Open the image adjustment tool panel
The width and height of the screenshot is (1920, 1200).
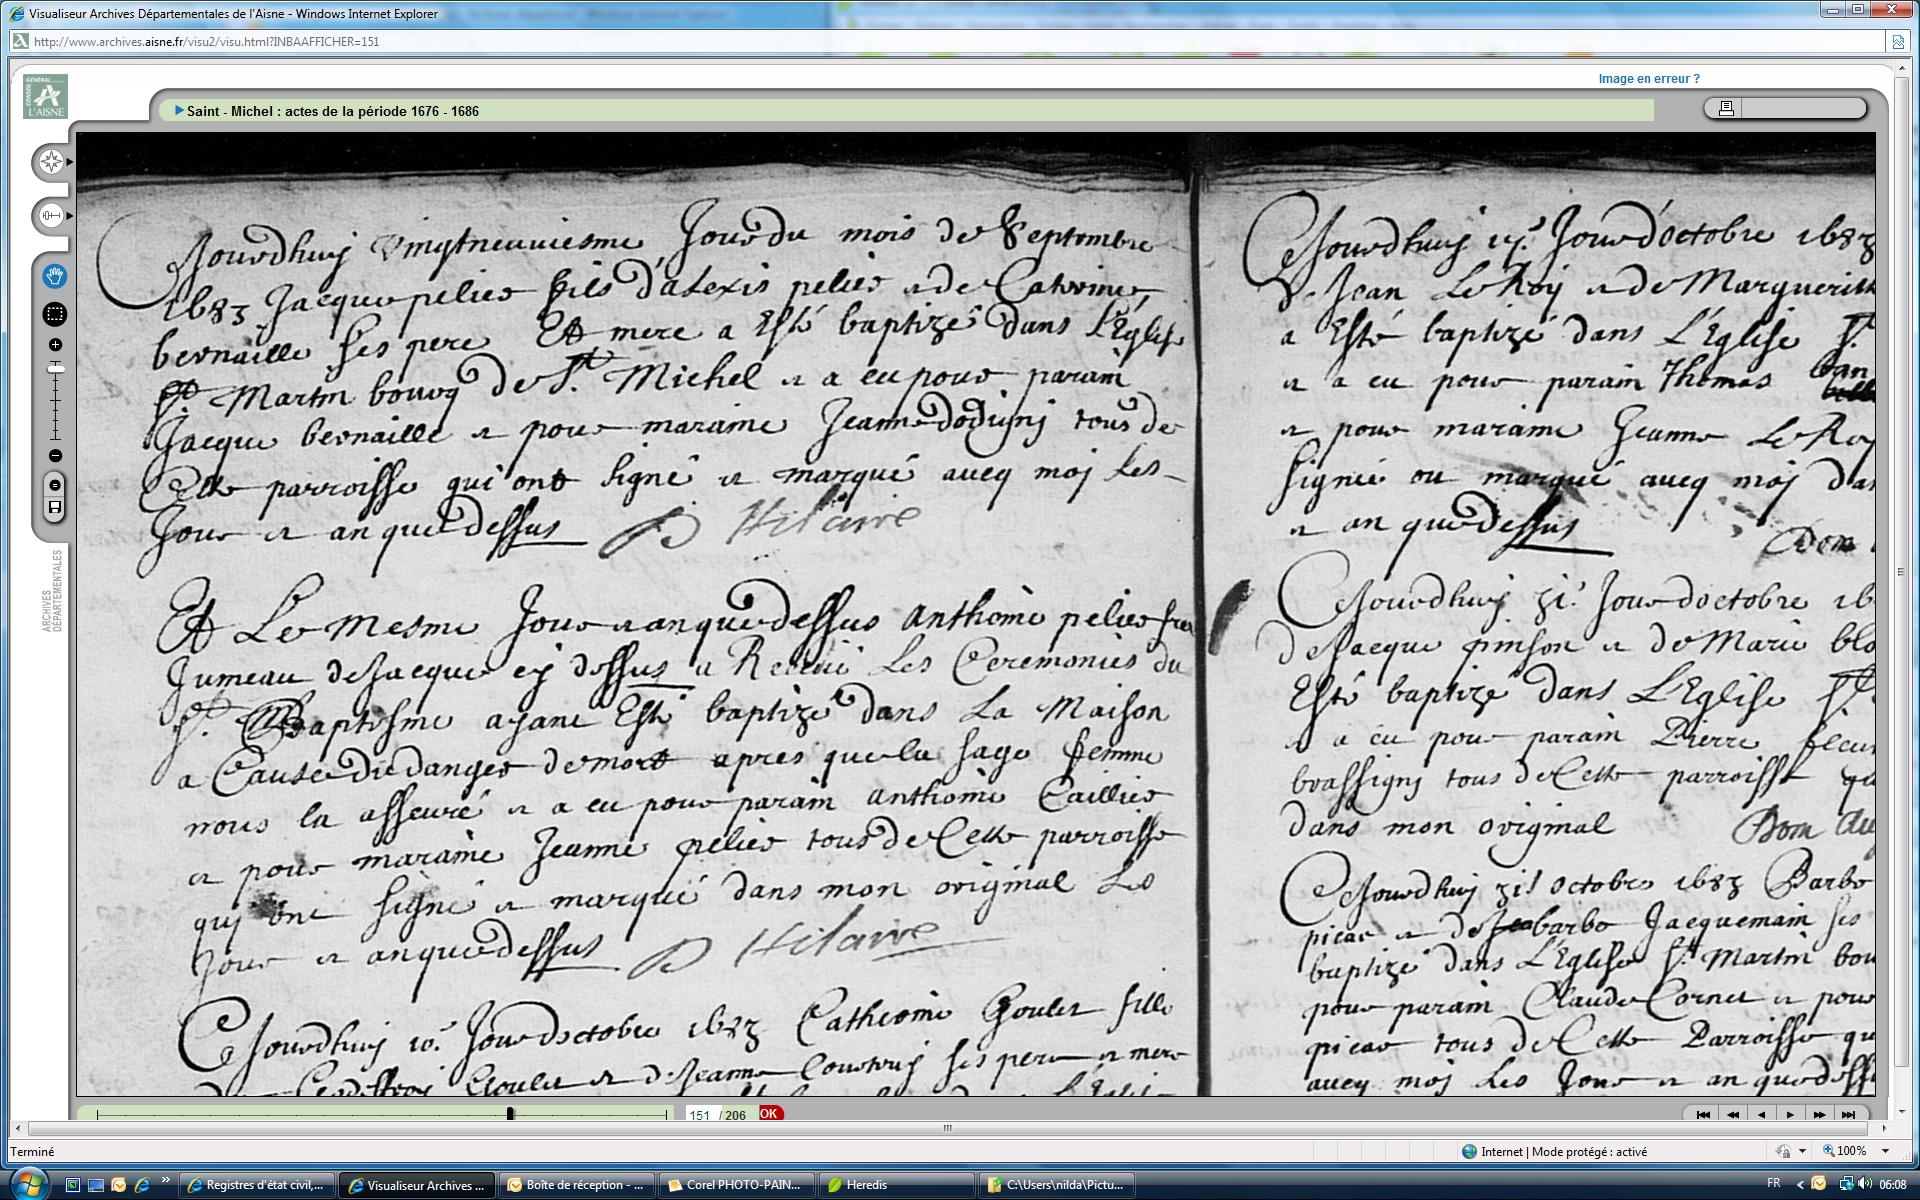point(51,215)
